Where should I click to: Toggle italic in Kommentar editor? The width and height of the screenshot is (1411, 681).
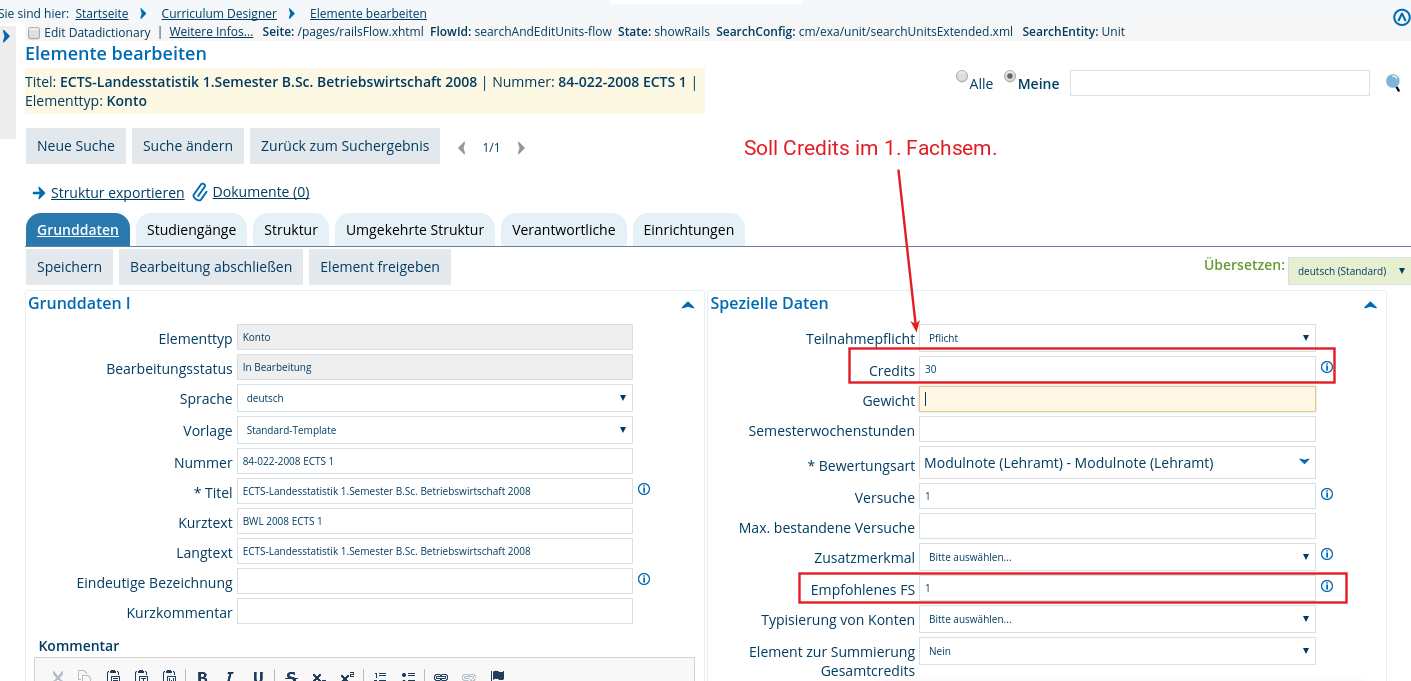pyautogui.click(x=230, y=676)
